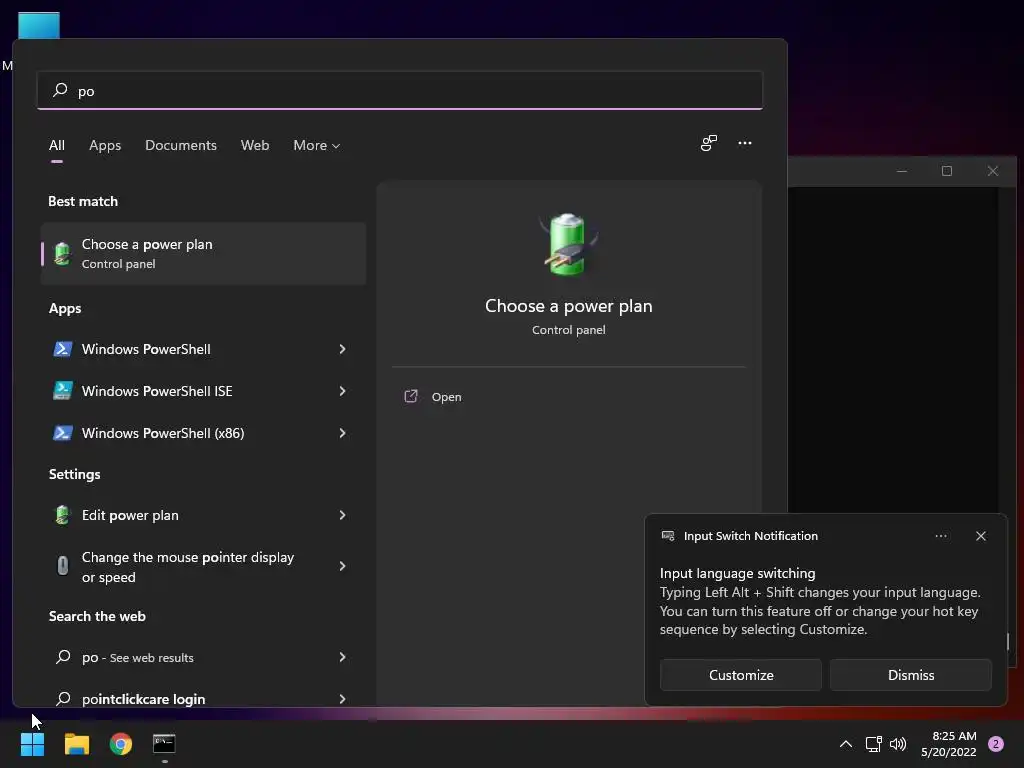Open network status tray icon

click(873, 744)
